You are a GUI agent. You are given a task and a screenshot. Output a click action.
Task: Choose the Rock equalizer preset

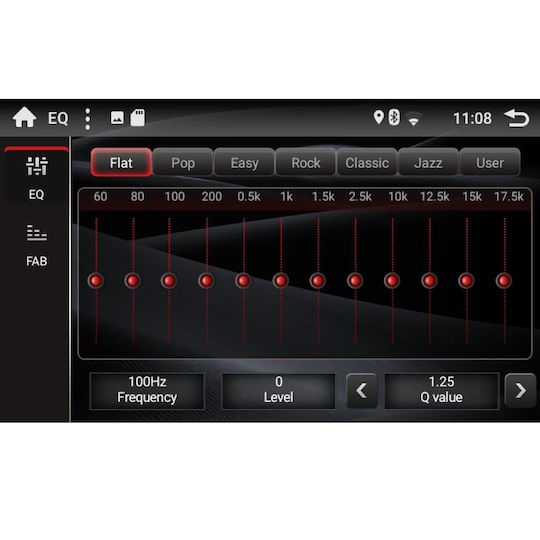[305, 163]
